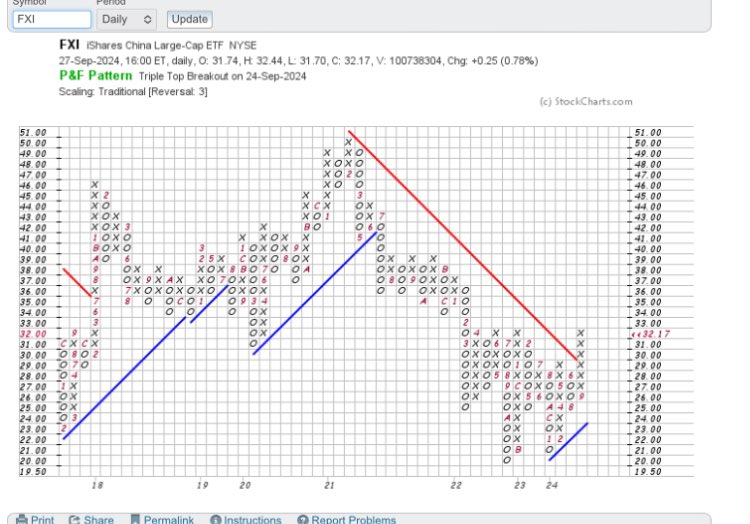Click the Update button

tap(190, 20)
